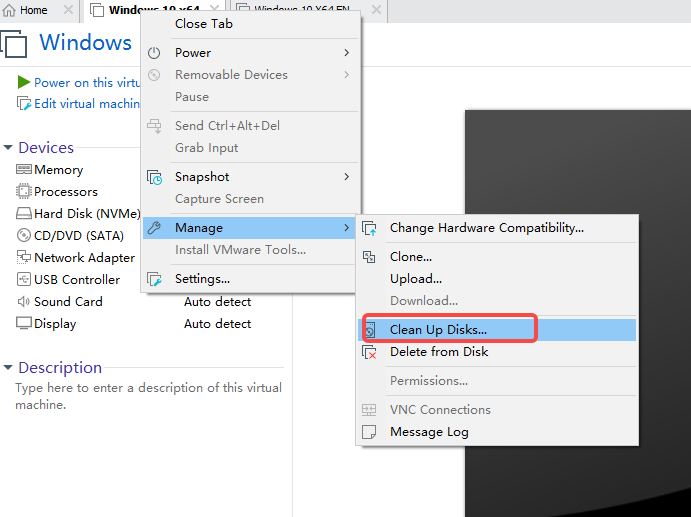Click the Hard Disk (NVMe) icon
This screenshot has height=517, width=691.
click(23, 213)
